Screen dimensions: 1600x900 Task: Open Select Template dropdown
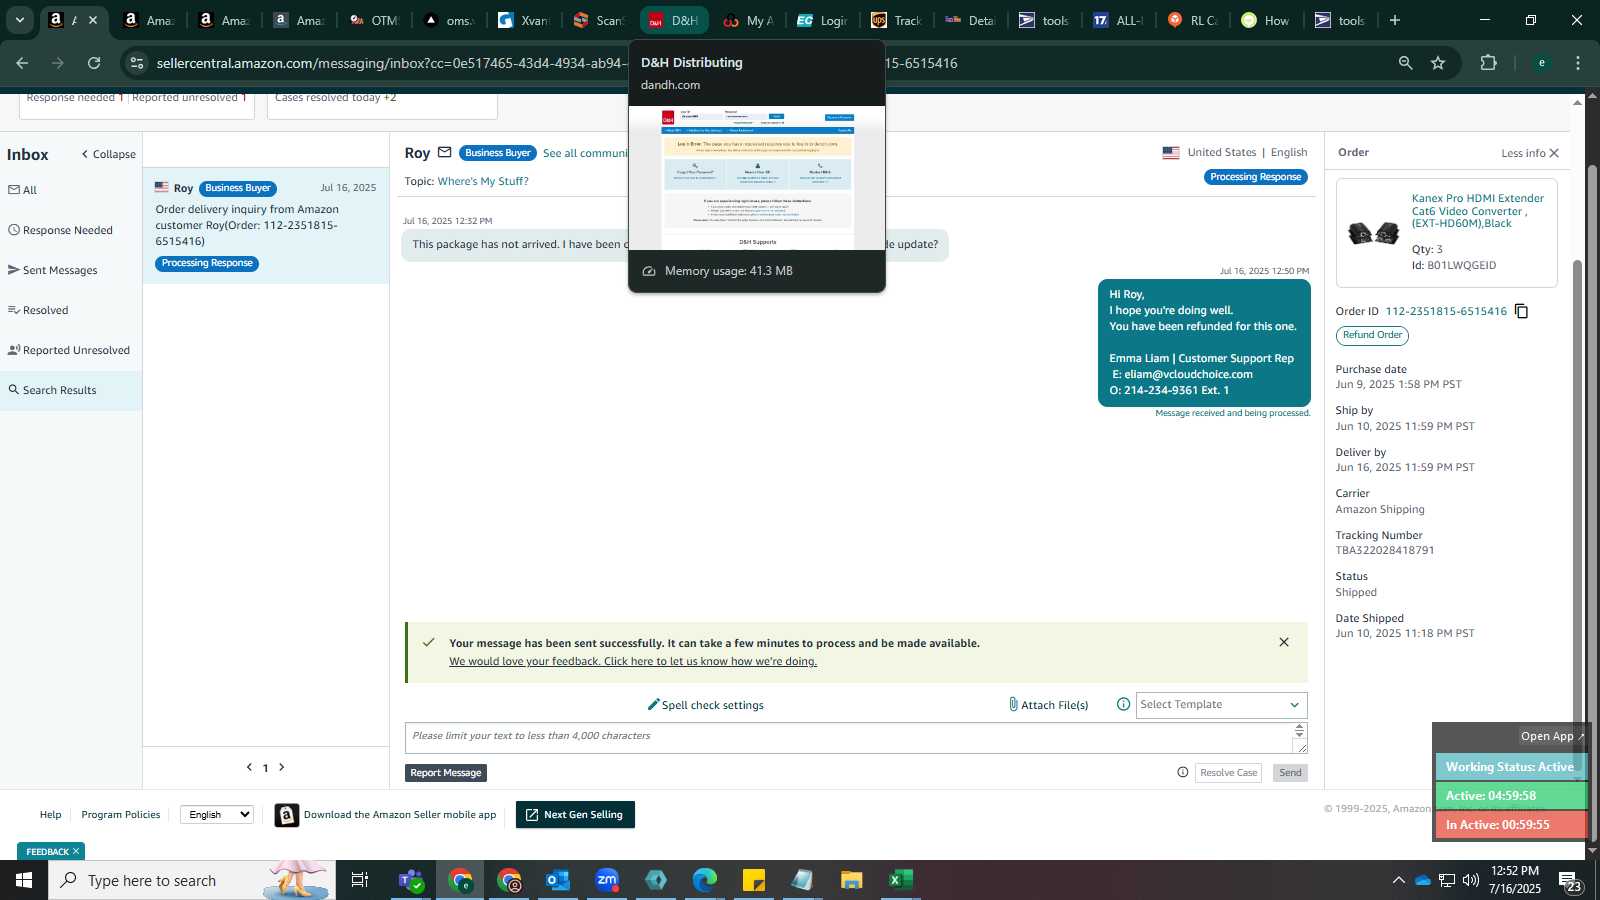tap(1221, 705)
